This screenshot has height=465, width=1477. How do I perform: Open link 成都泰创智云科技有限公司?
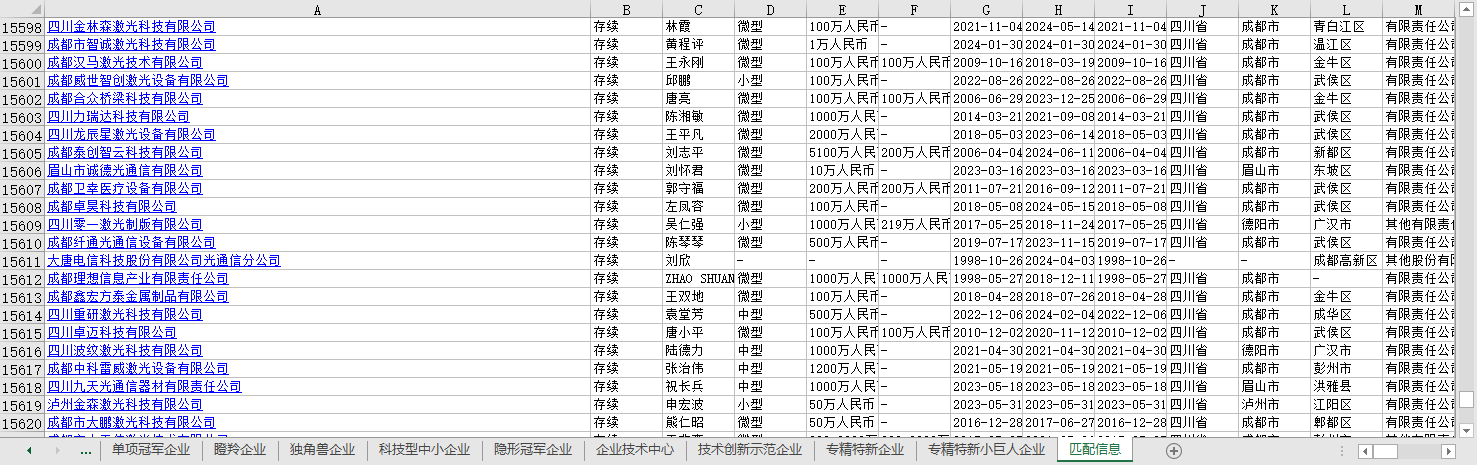coord(125,153)
